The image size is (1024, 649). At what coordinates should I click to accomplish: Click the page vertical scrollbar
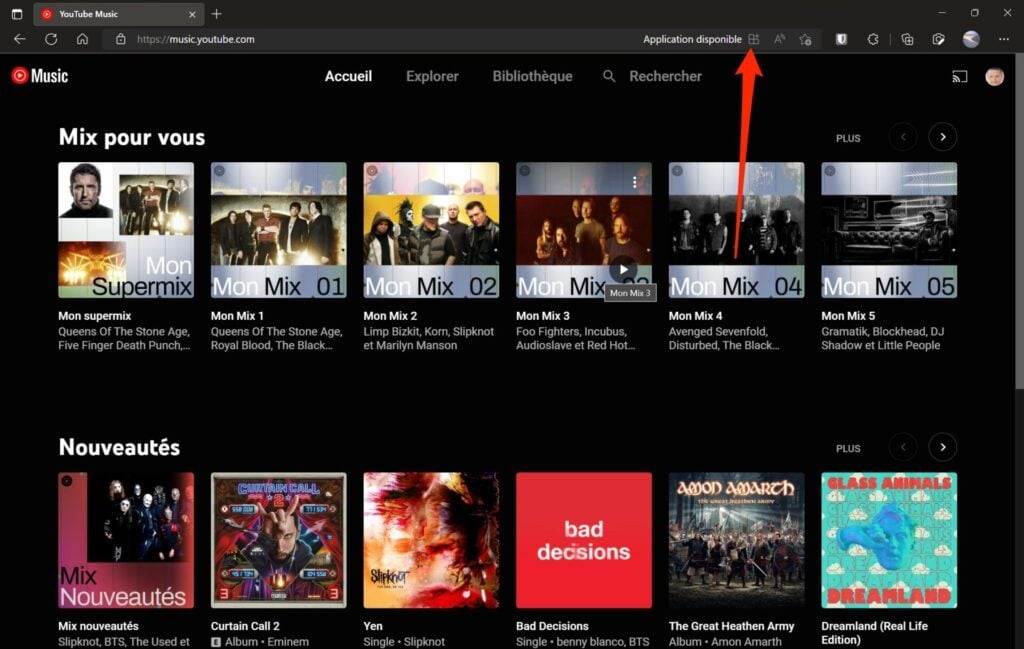(1019, 222)
